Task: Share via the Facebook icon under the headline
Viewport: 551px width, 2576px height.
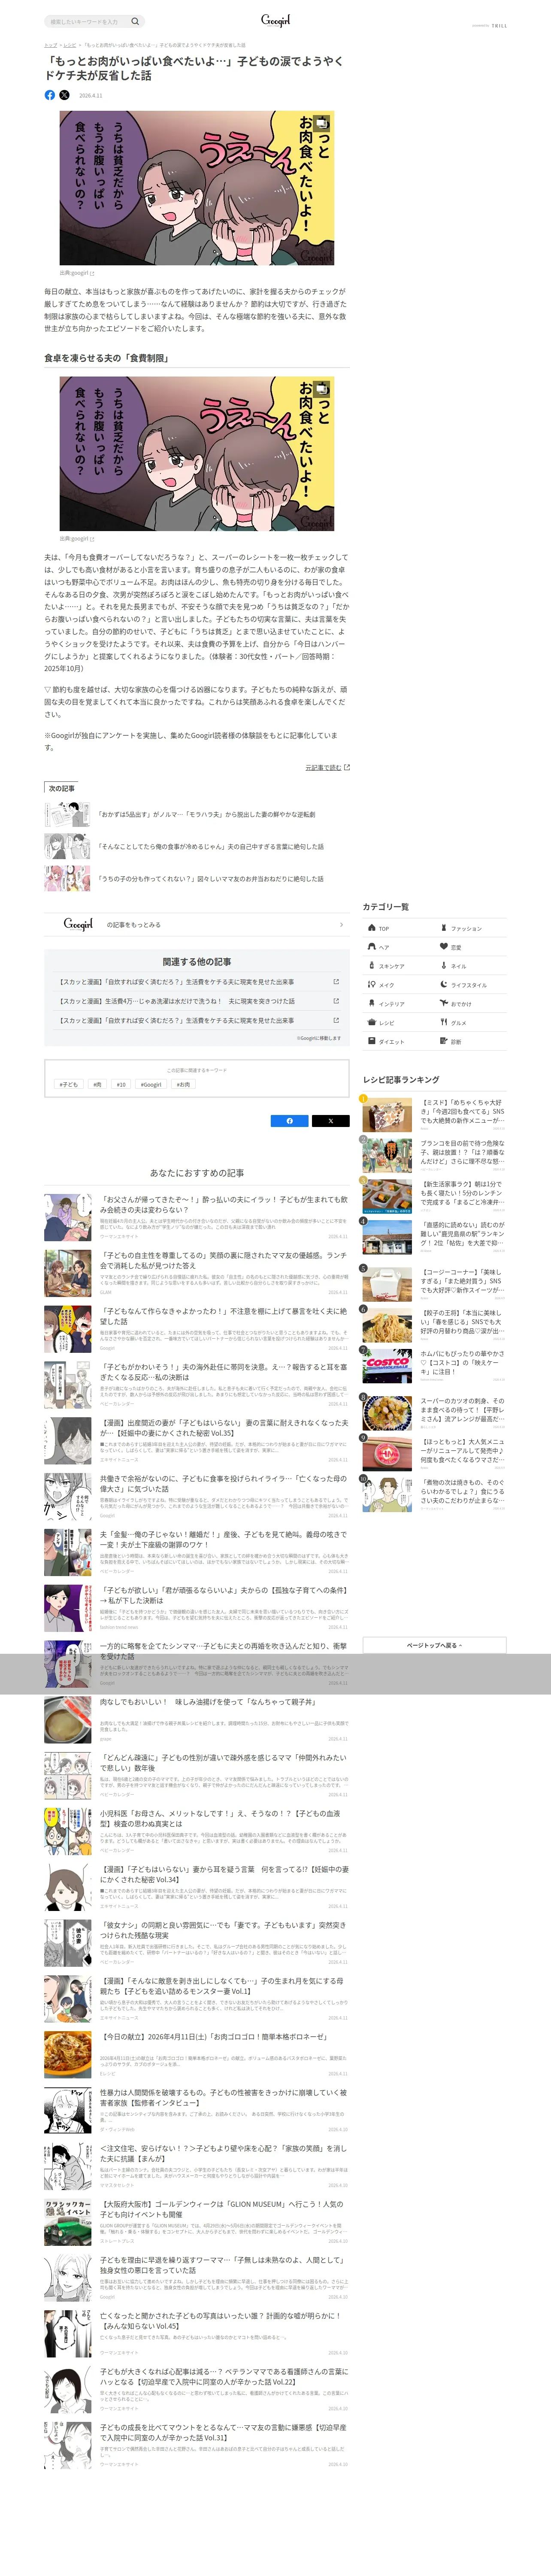Action: pos(50,95)
